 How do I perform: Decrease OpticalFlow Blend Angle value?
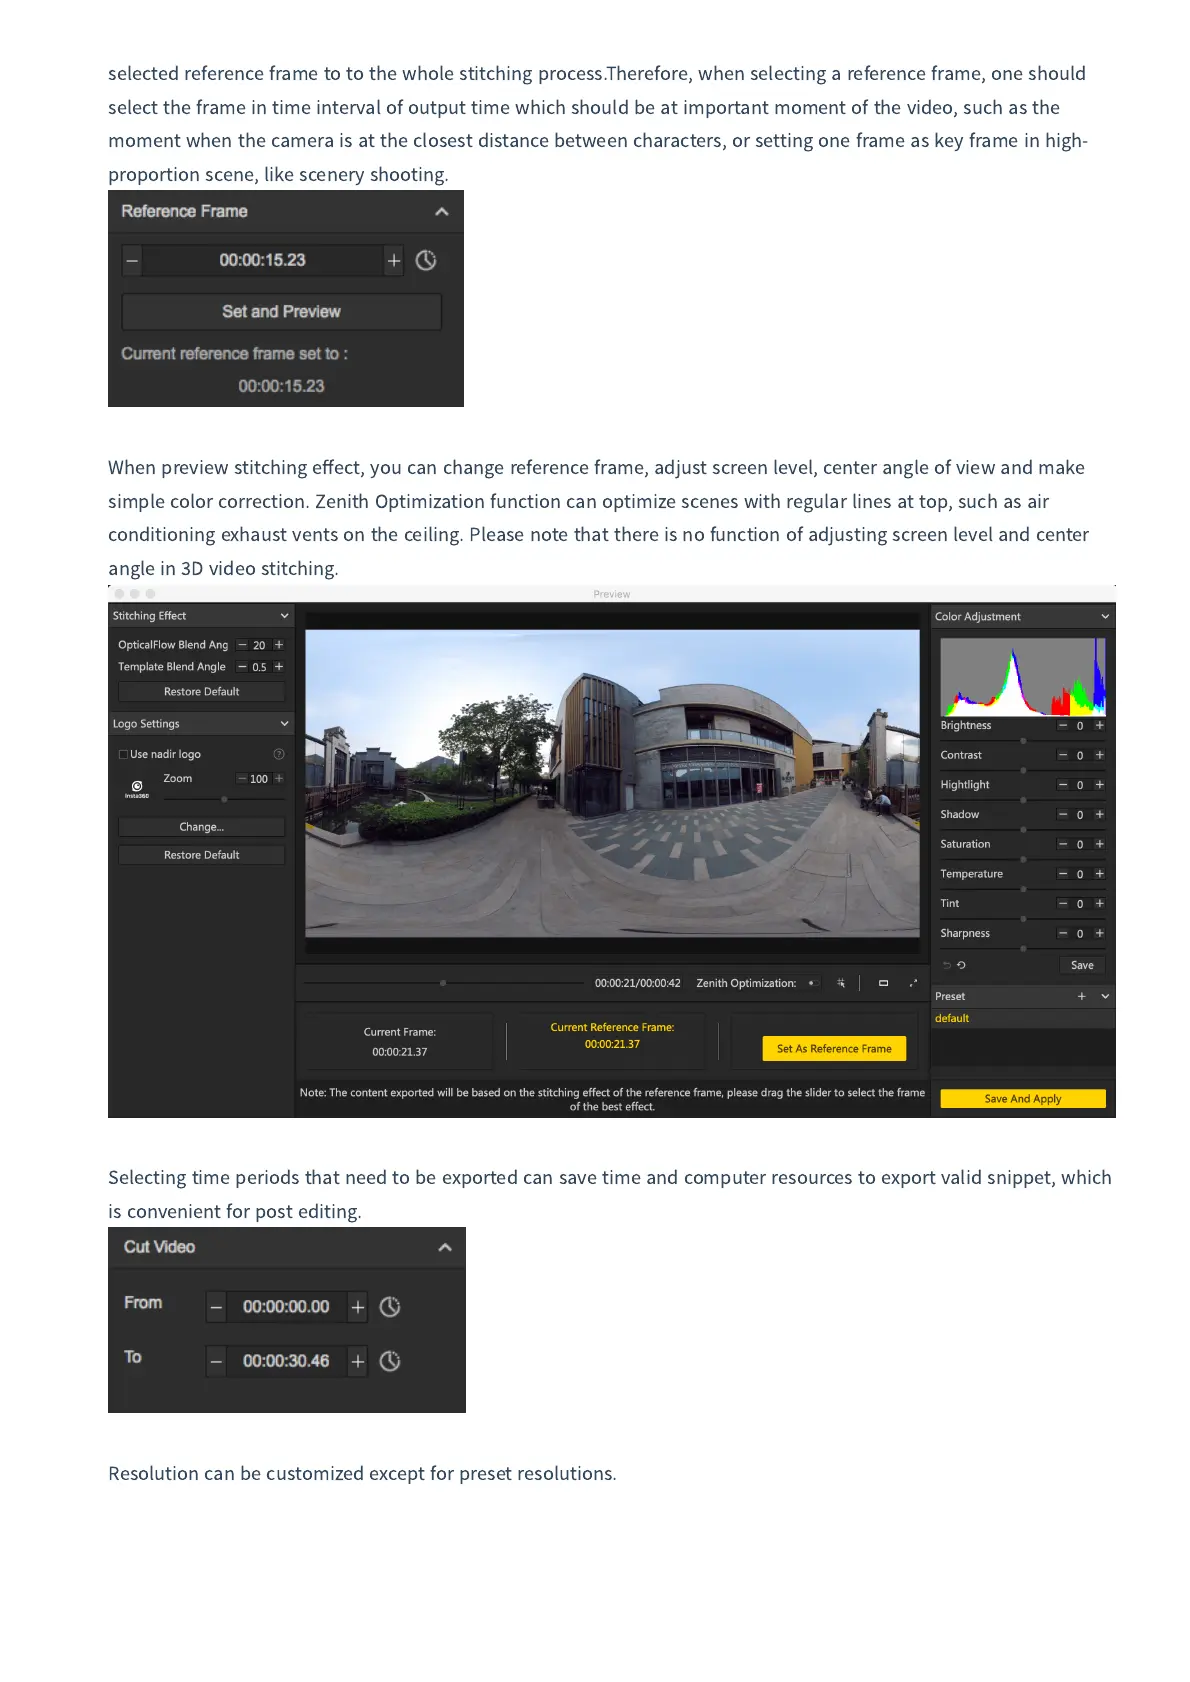tap(242, 645)
